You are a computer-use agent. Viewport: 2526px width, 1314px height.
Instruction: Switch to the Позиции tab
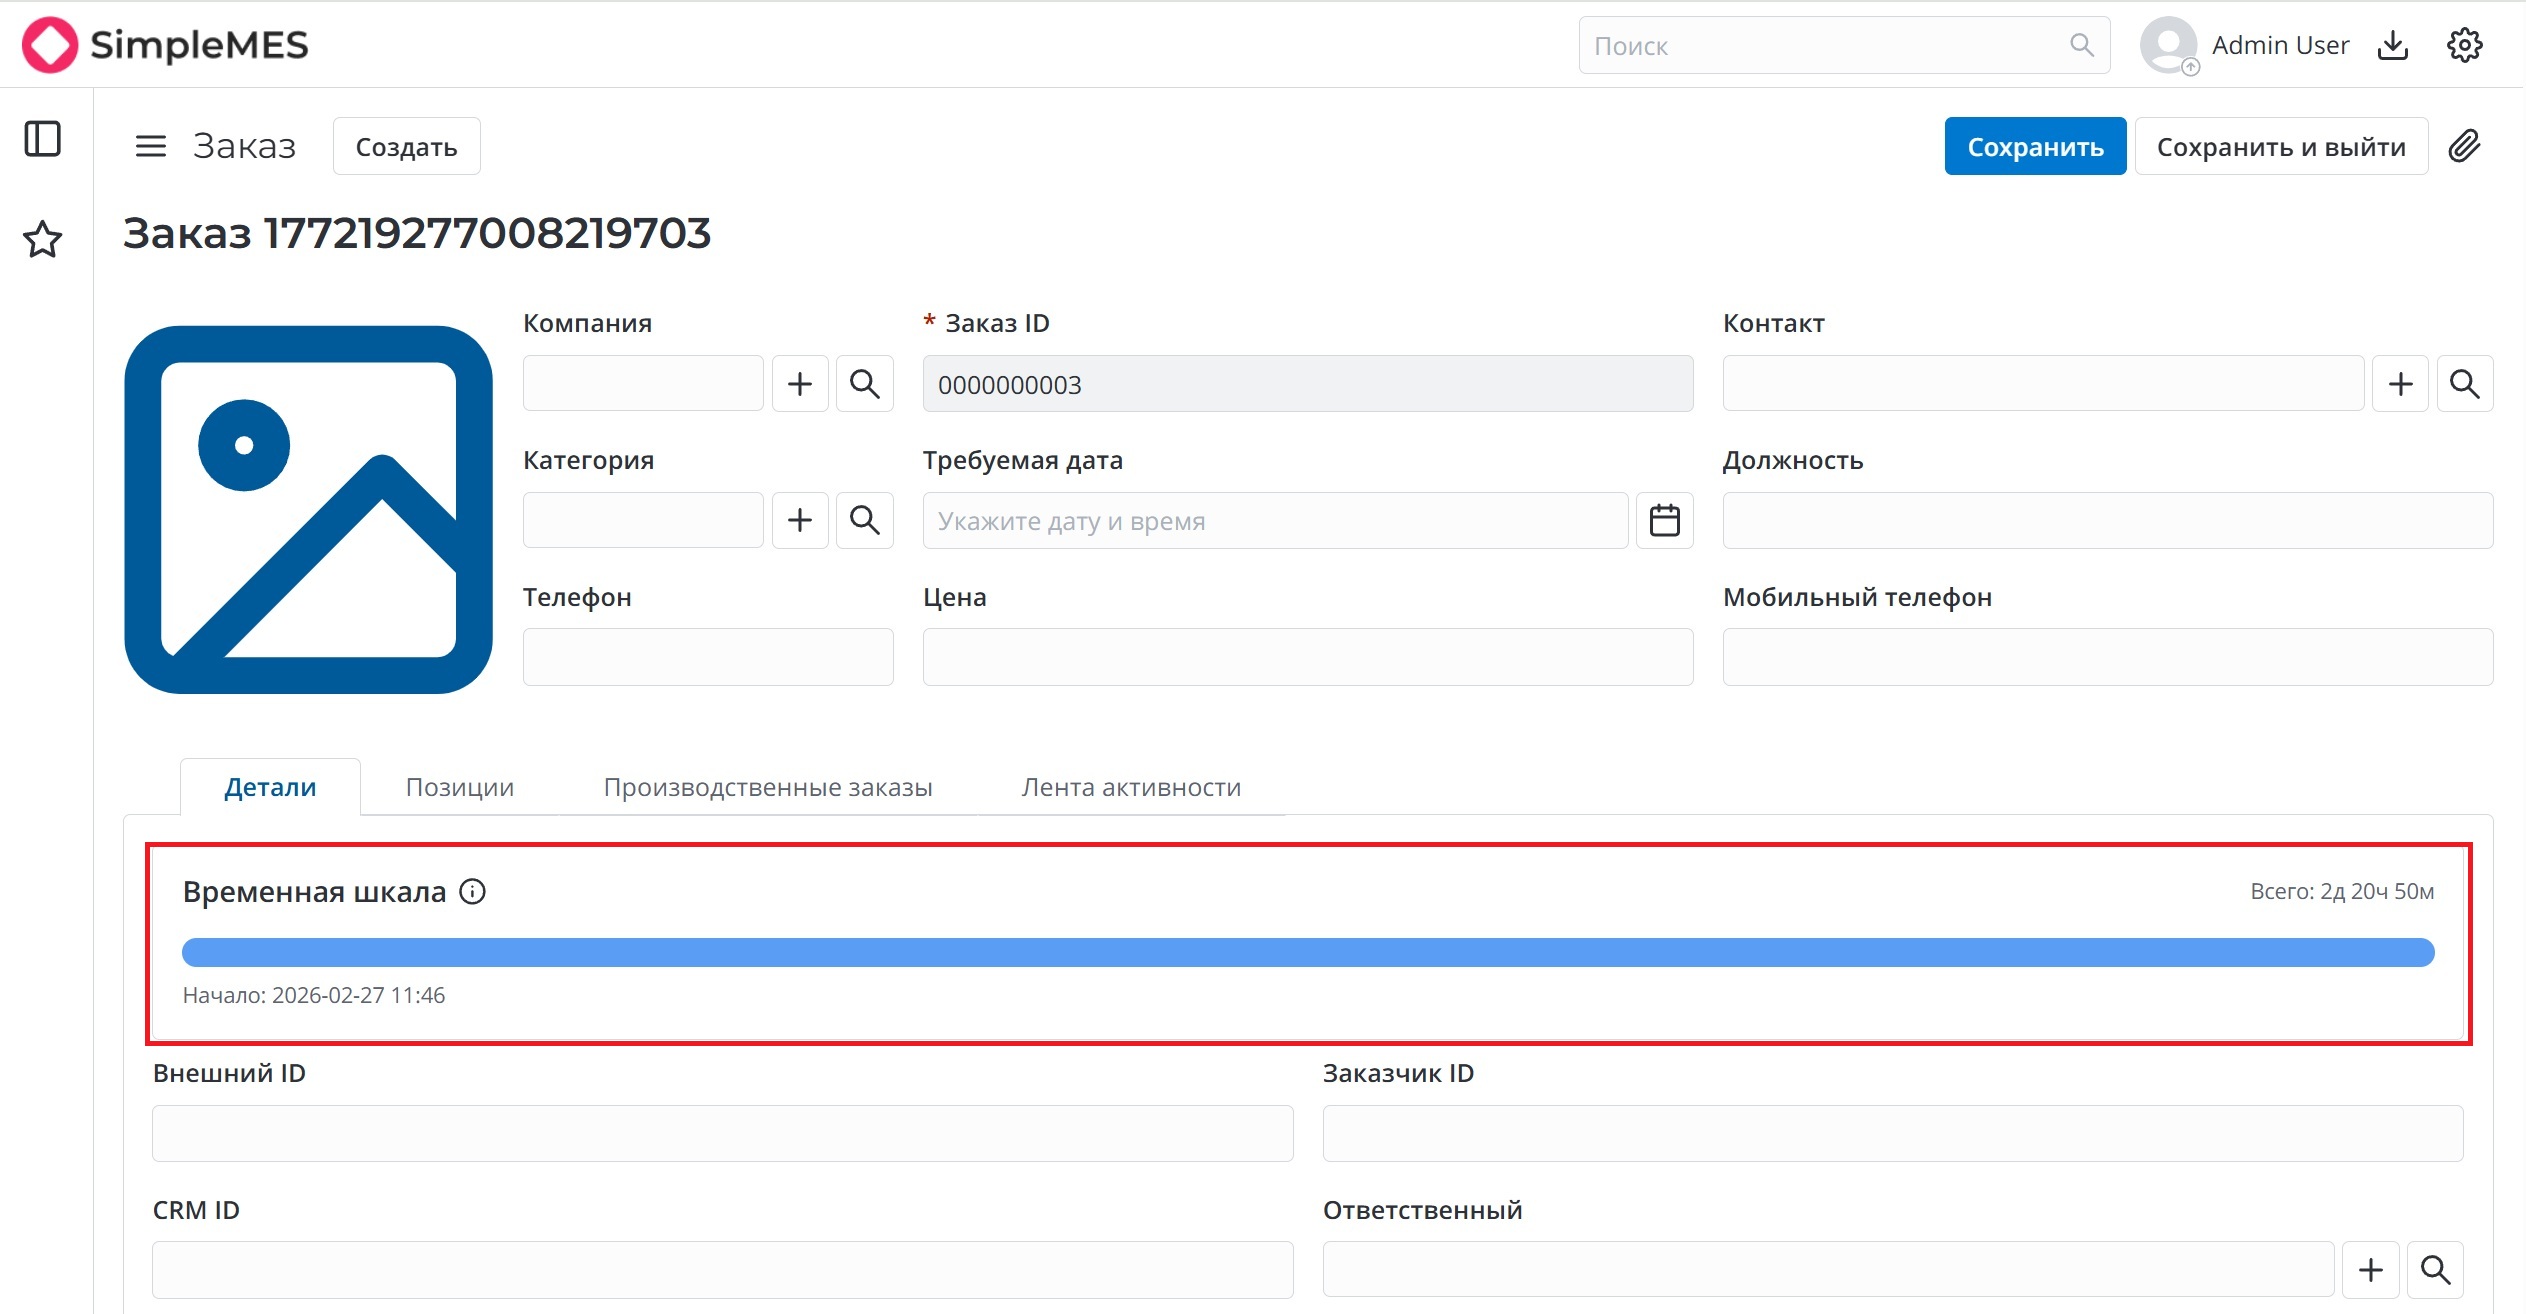point(459,787)
